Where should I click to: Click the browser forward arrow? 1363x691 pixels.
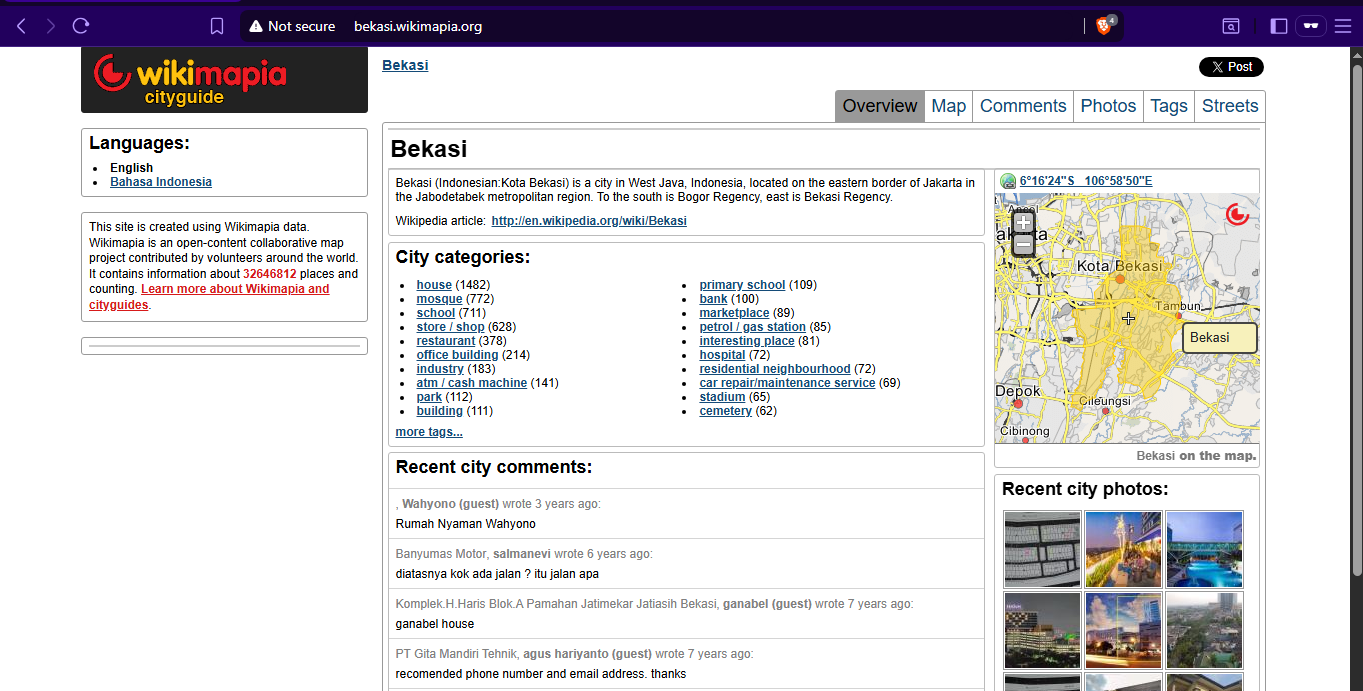pos(51,26)
